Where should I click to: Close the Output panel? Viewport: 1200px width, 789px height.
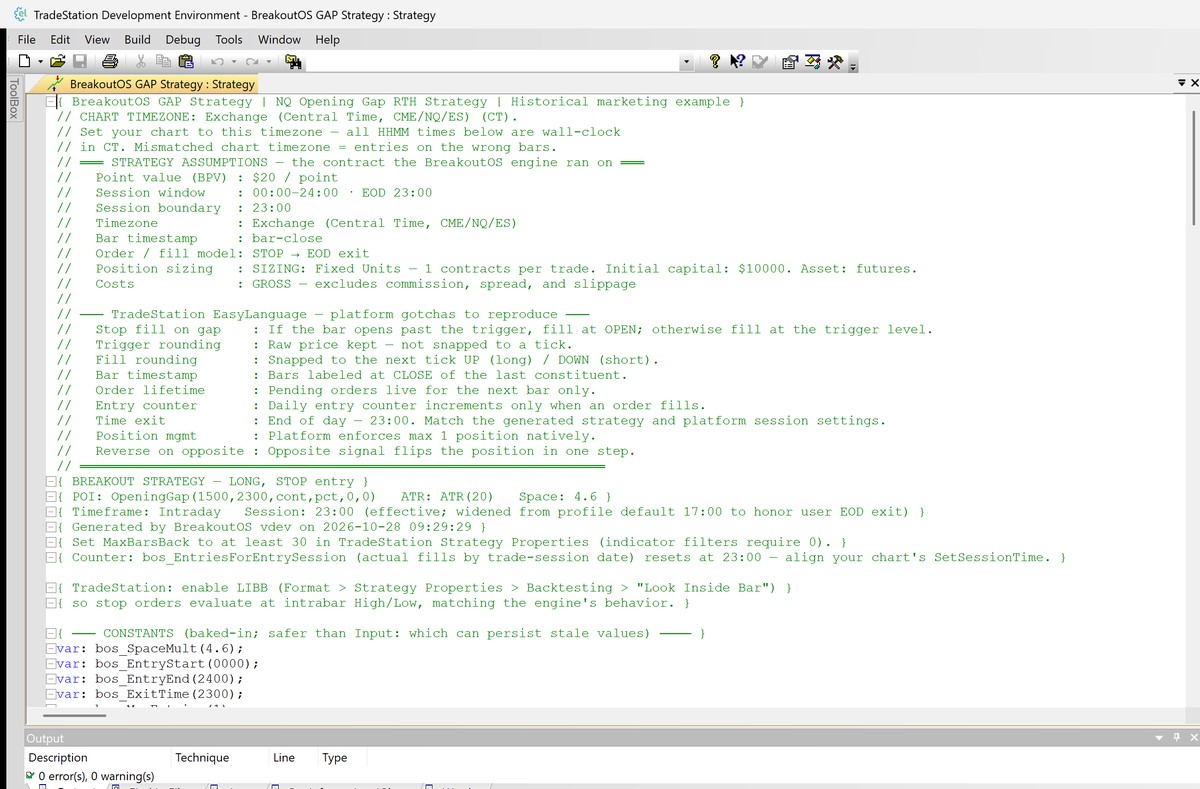(1193, 738)
